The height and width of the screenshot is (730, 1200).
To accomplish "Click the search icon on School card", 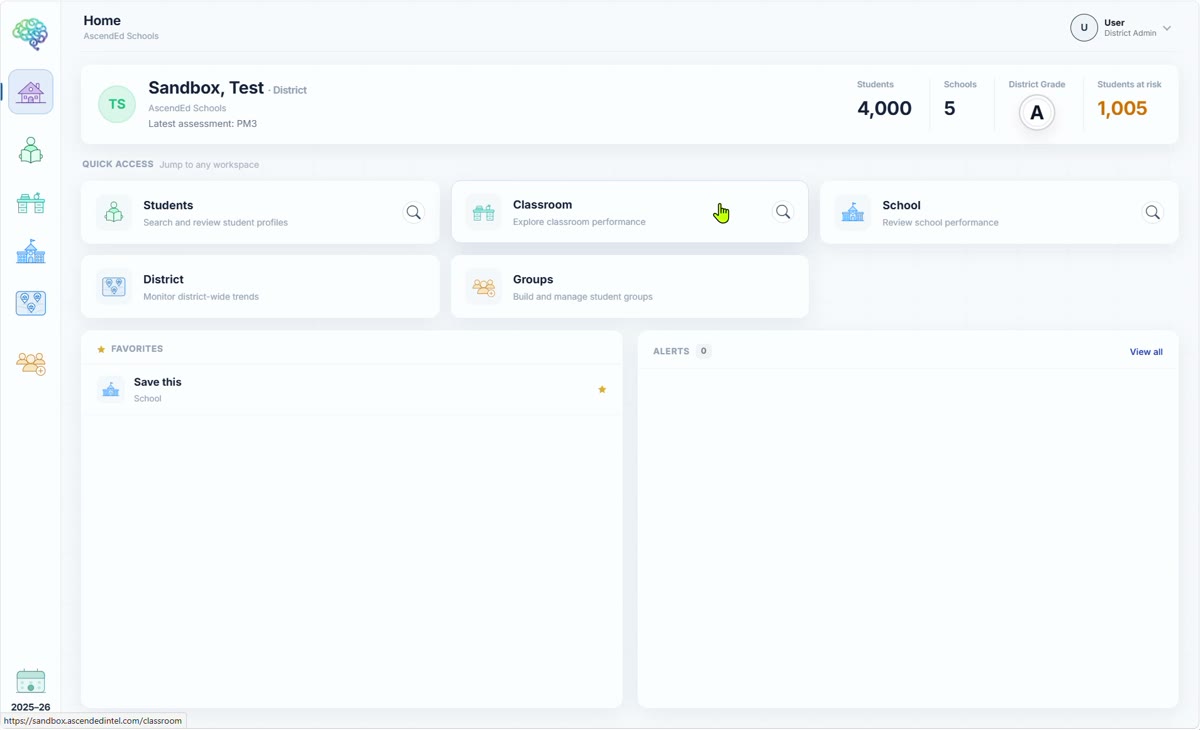I will [1153, 212].
